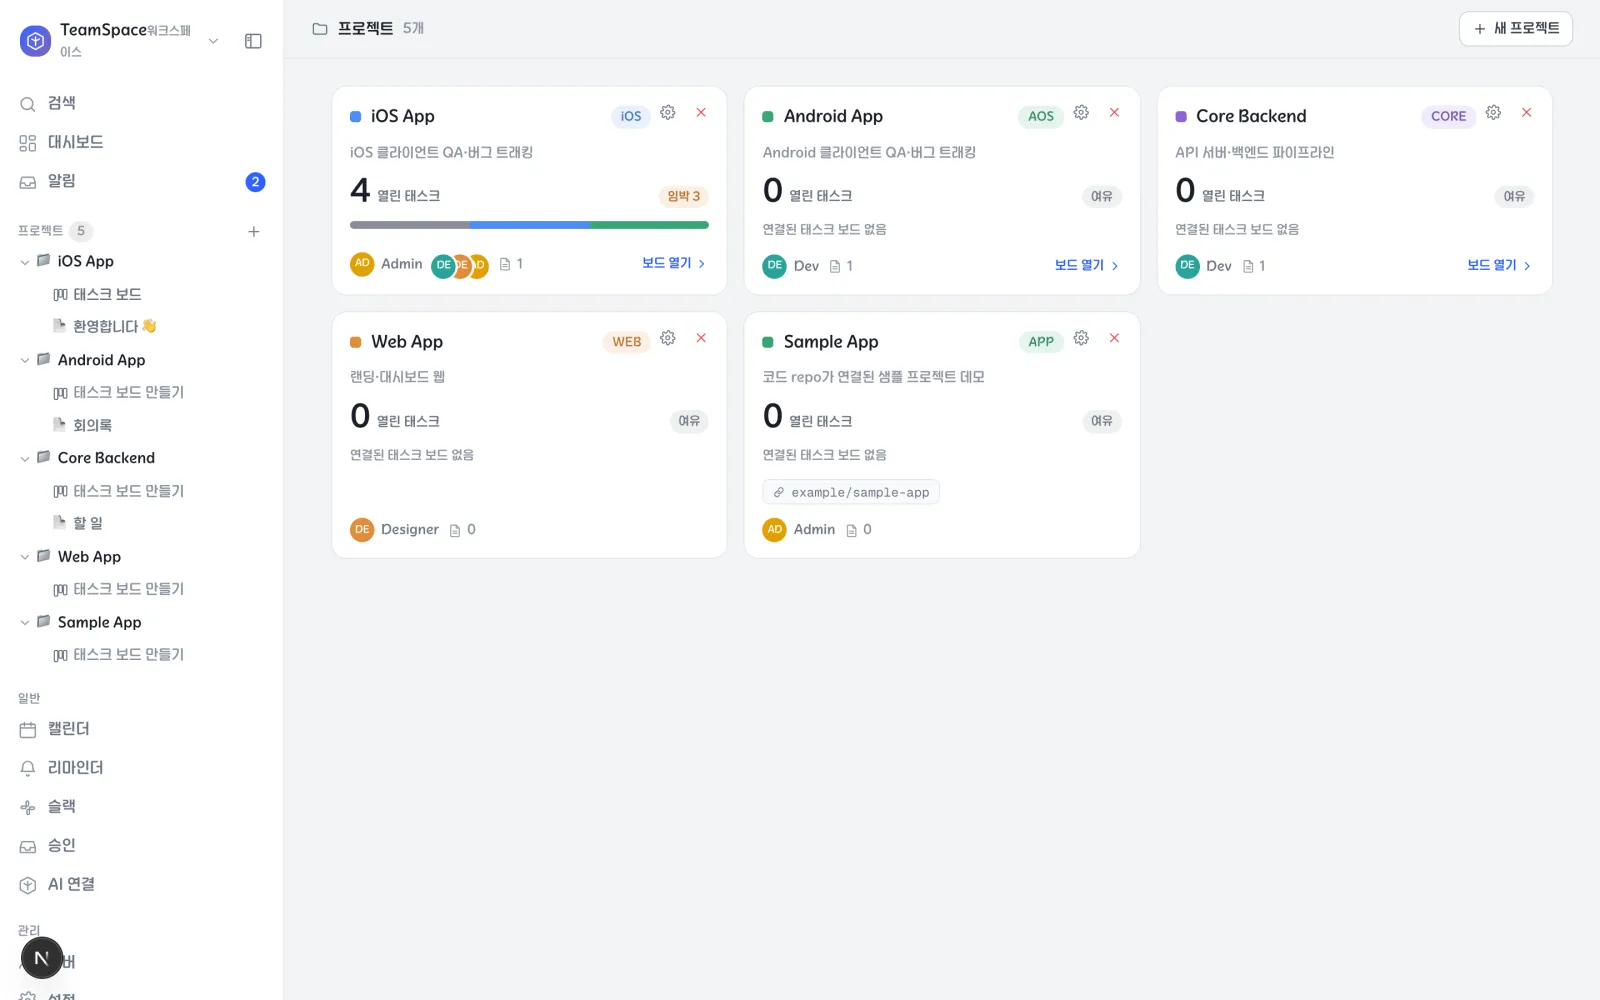The width and height of the screenshot is (1600, 1000).
Task: Open 리마인더 reminders in sidebar
Action: pos(141,768)
